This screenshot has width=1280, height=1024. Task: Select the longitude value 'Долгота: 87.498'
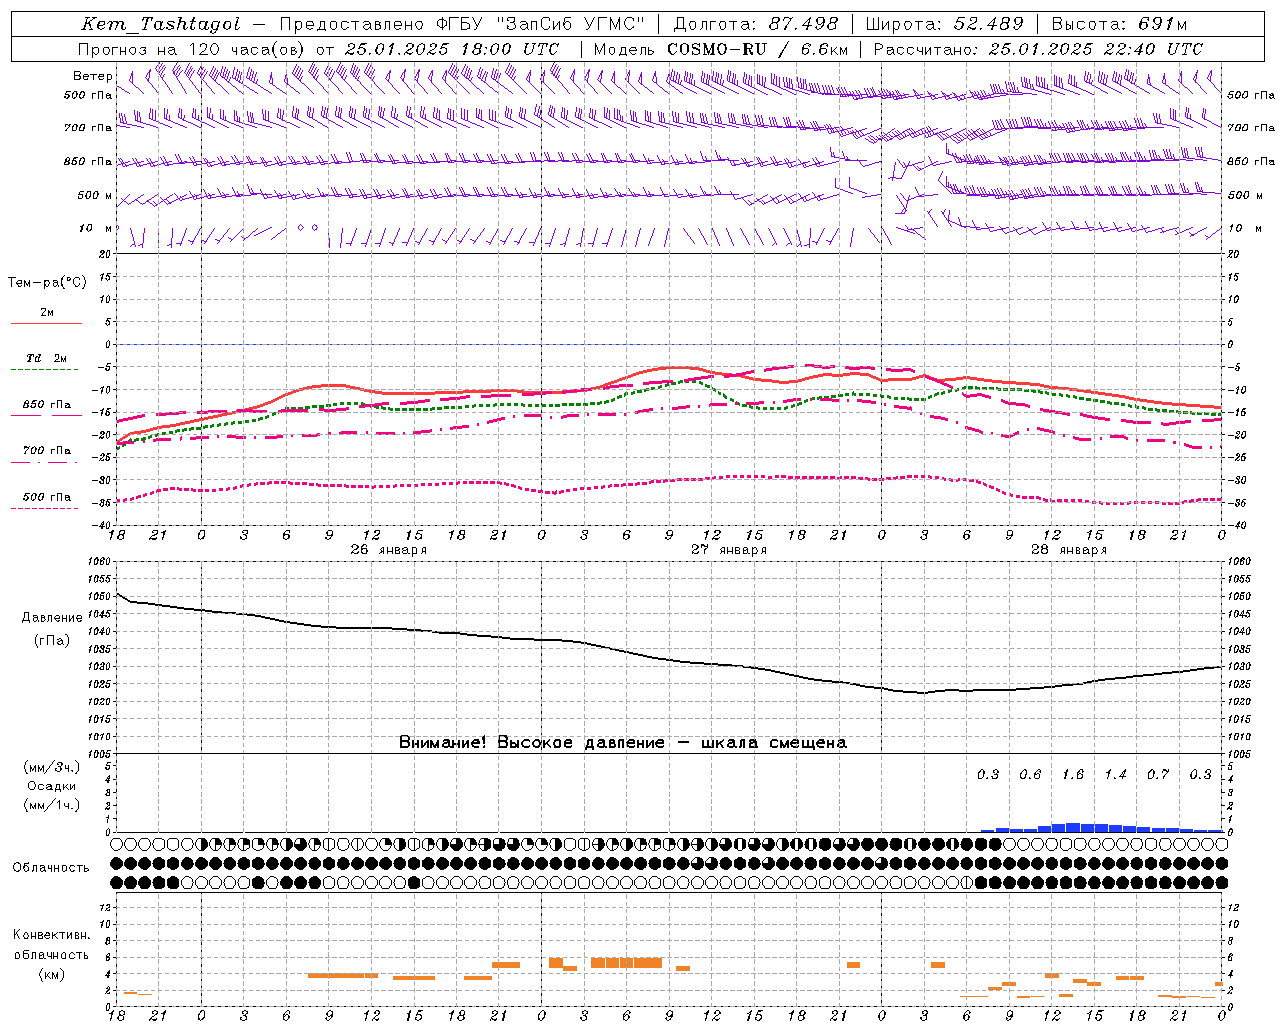(x=756, y=24)
